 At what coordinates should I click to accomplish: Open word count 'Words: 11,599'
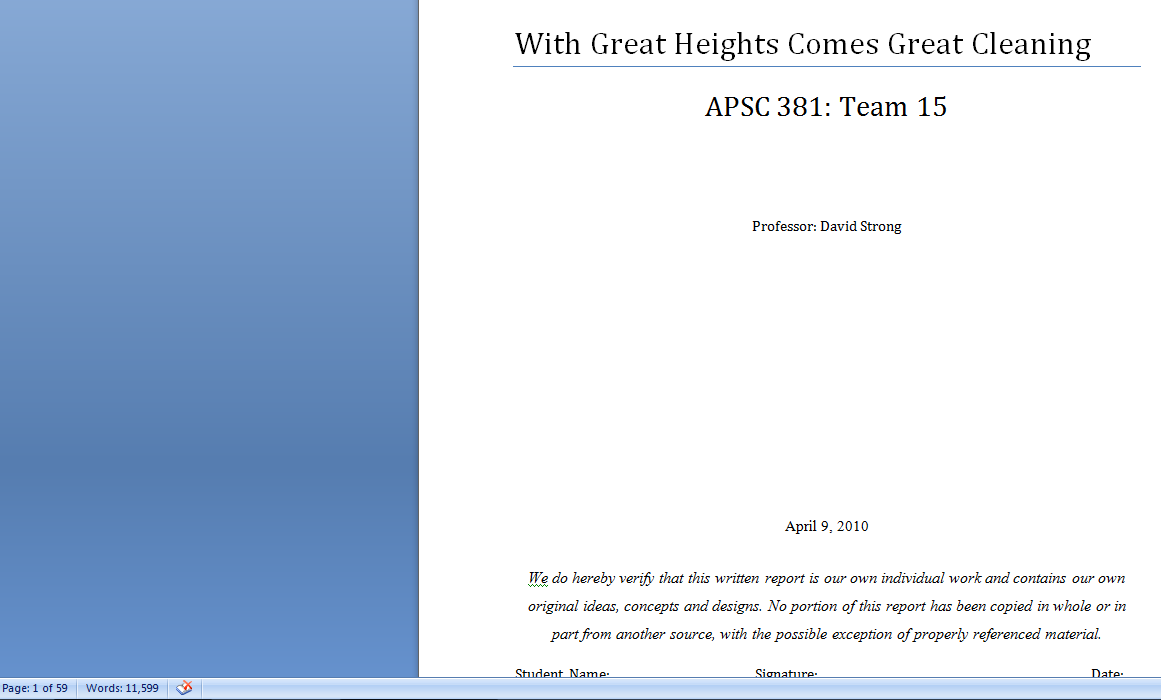[122, 688]
